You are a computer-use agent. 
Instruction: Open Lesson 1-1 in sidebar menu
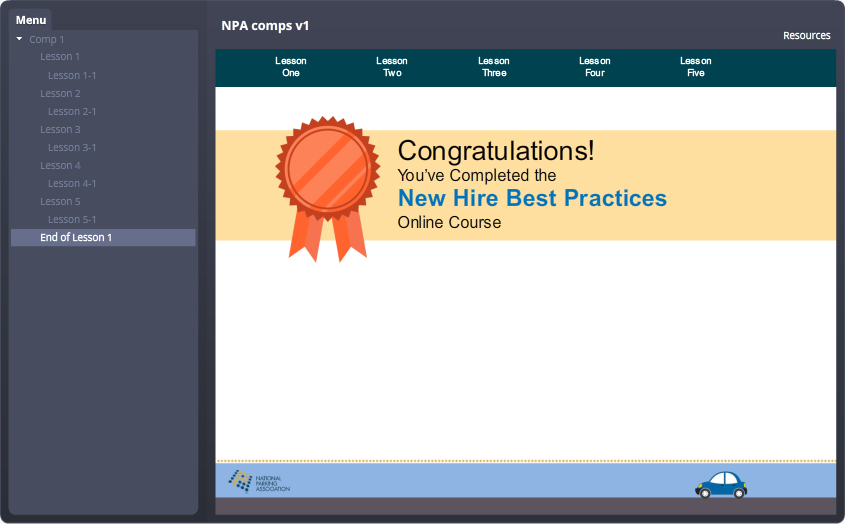point(72,75)
